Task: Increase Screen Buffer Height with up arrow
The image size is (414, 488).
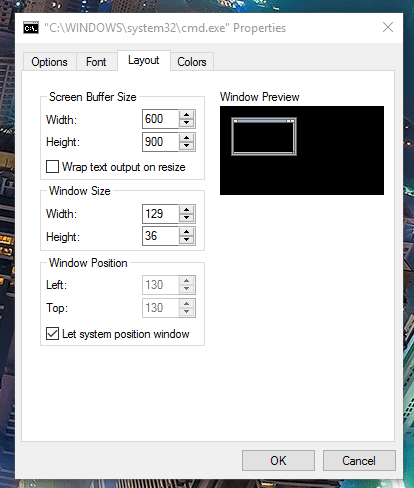Action: coord(186,138)
